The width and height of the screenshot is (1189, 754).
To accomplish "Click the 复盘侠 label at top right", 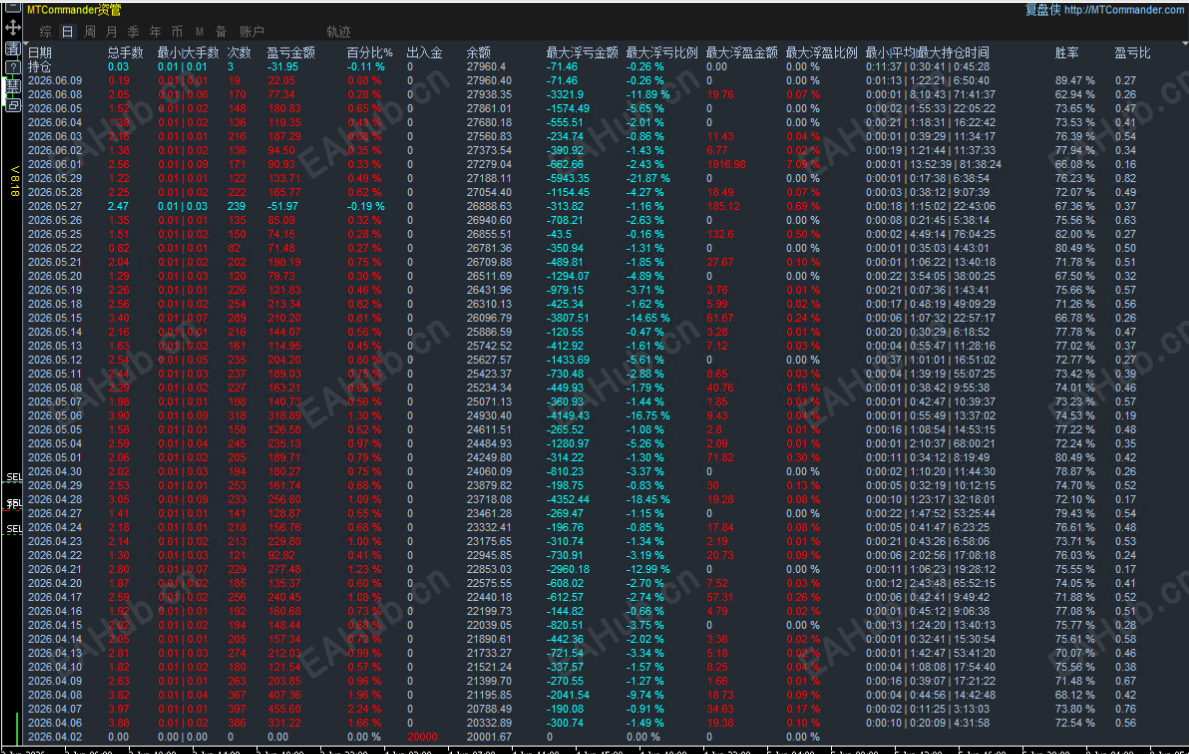I will 1043,10.
